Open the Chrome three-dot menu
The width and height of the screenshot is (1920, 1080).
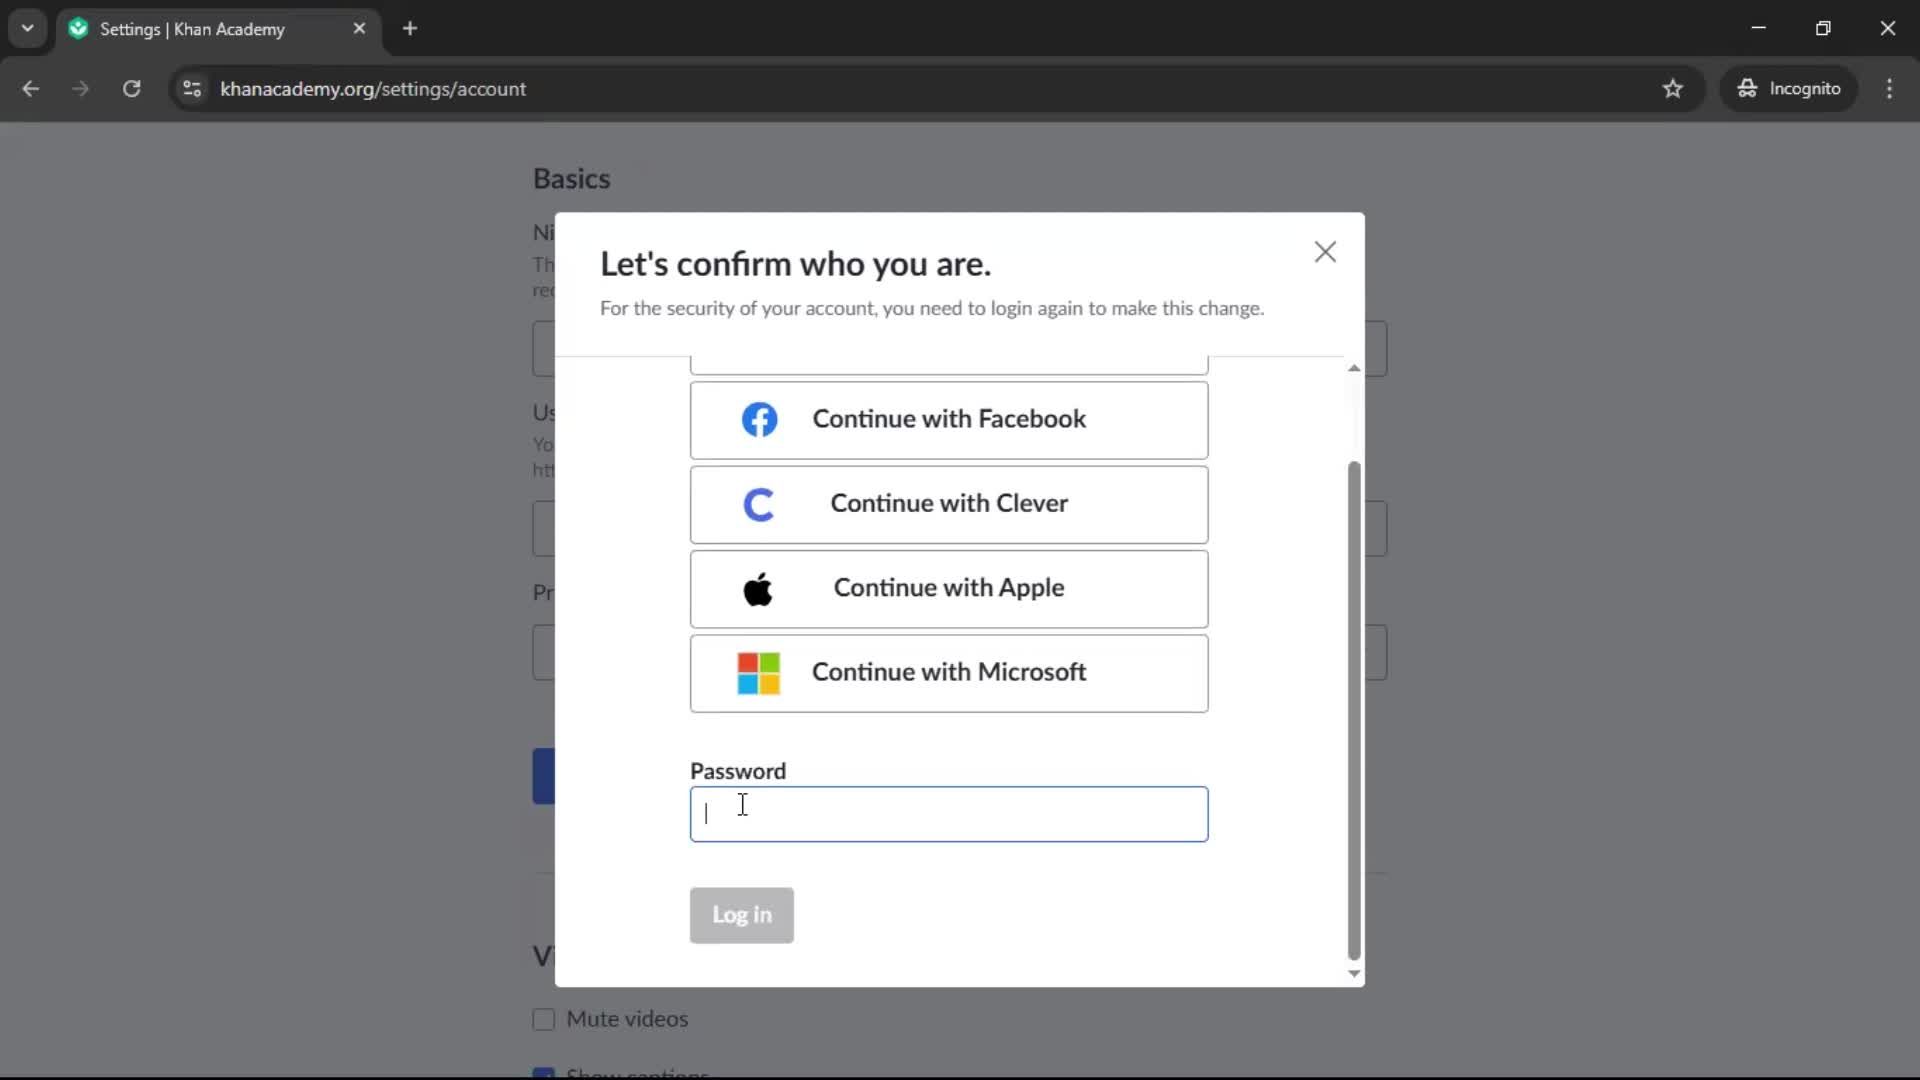tap(1889, 89)
